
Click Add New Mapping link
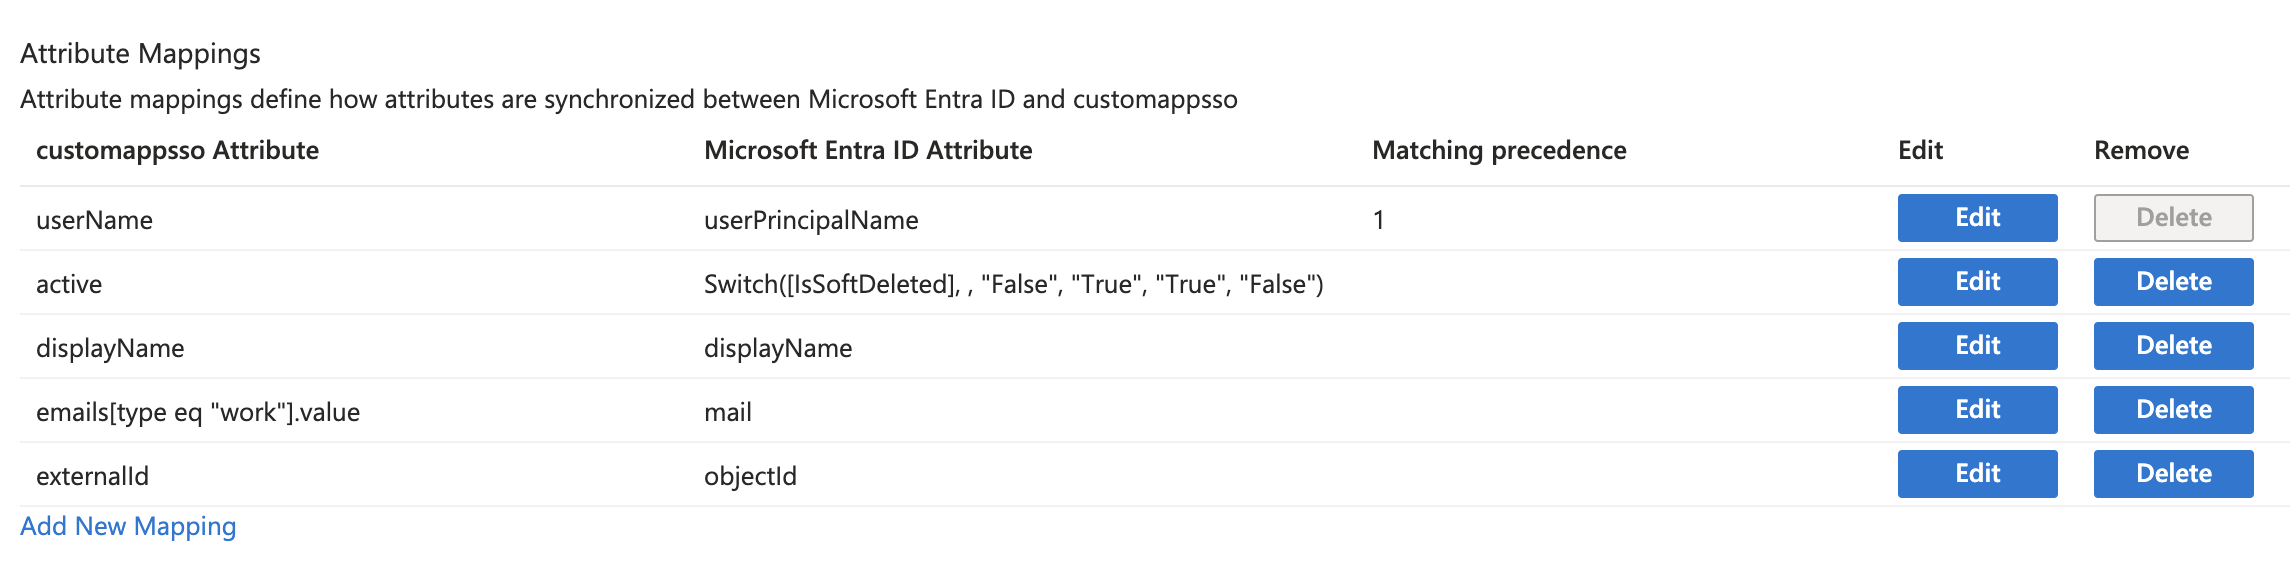(x=128, y=526)
